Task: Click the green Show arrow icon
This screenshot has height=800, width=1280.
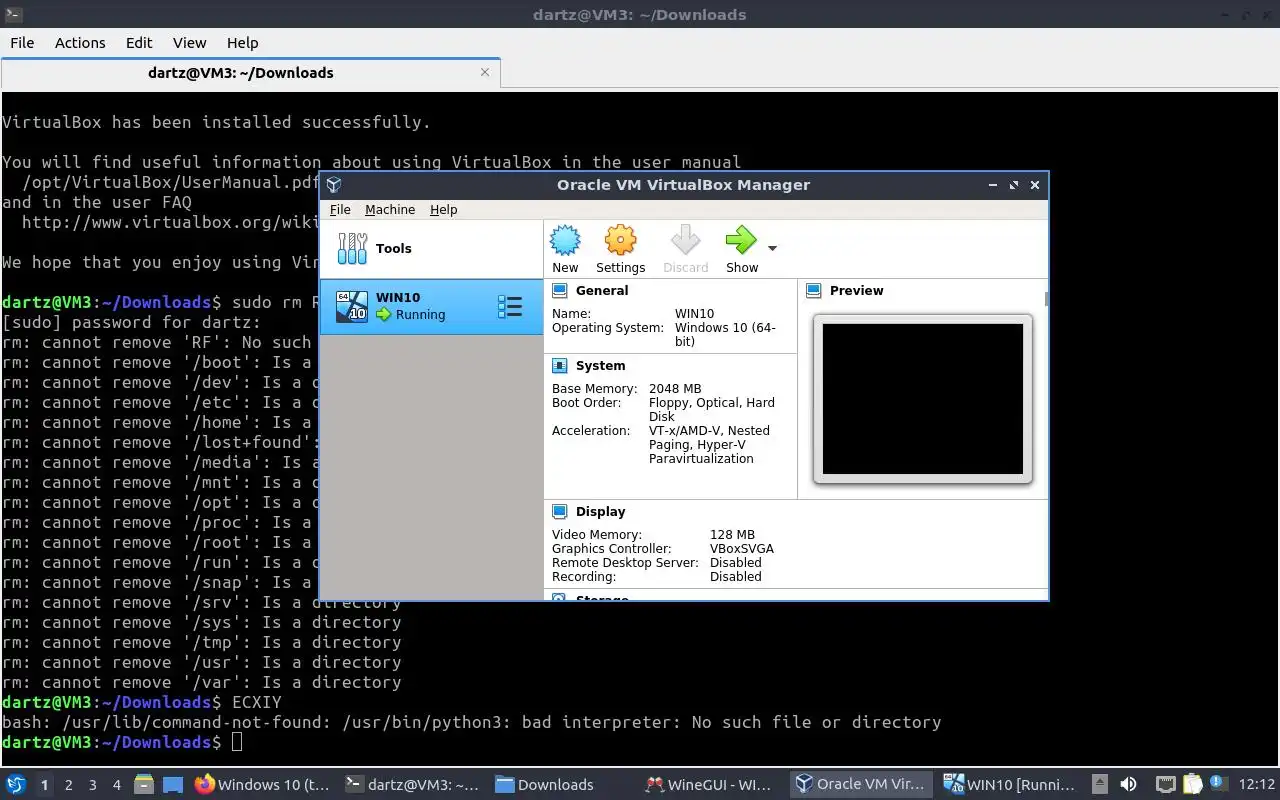Action: click(x=741, y=241)
